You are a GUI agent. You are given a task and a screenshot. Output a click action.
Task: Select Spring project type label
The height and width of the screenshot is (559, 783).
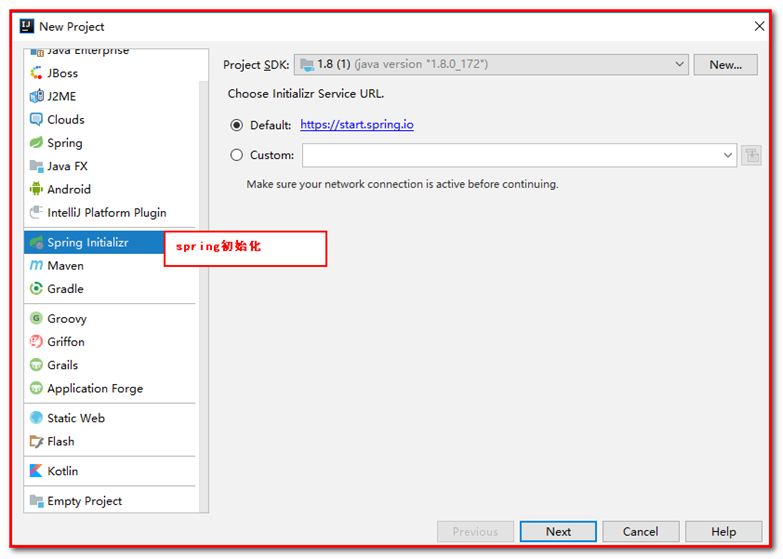65,143
